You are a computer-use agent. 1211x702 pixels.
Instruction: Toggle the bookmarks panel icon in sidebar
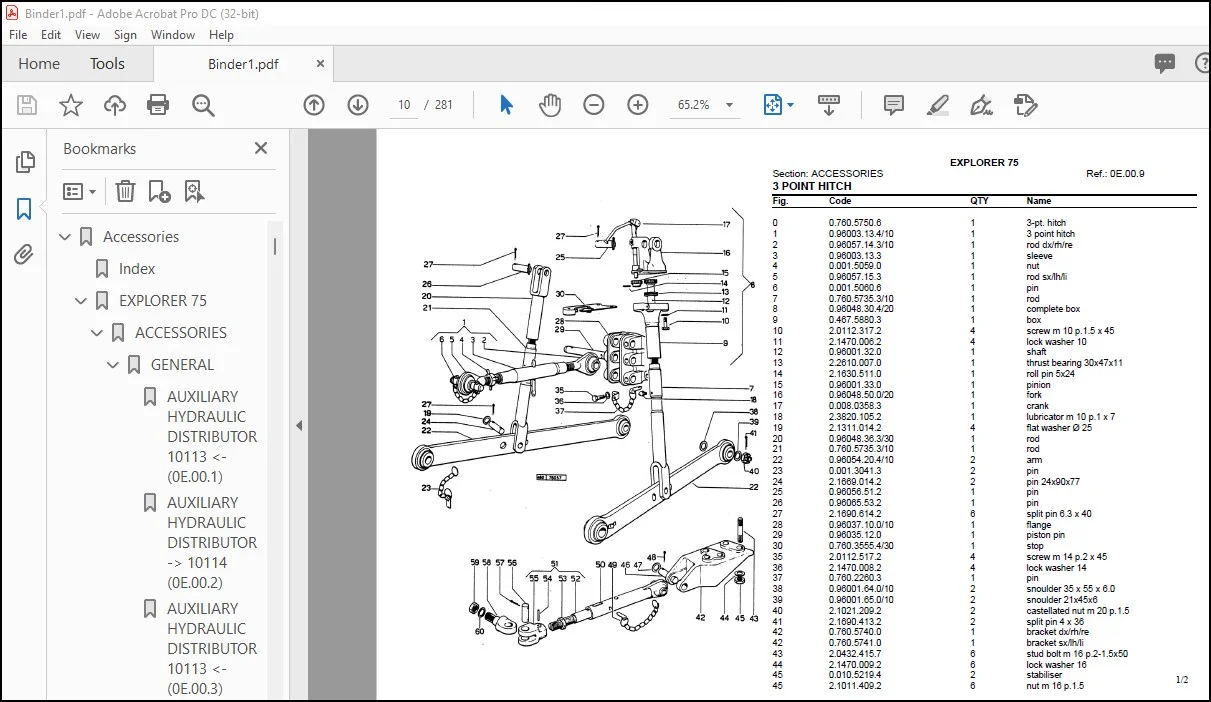tap(24, 209)
